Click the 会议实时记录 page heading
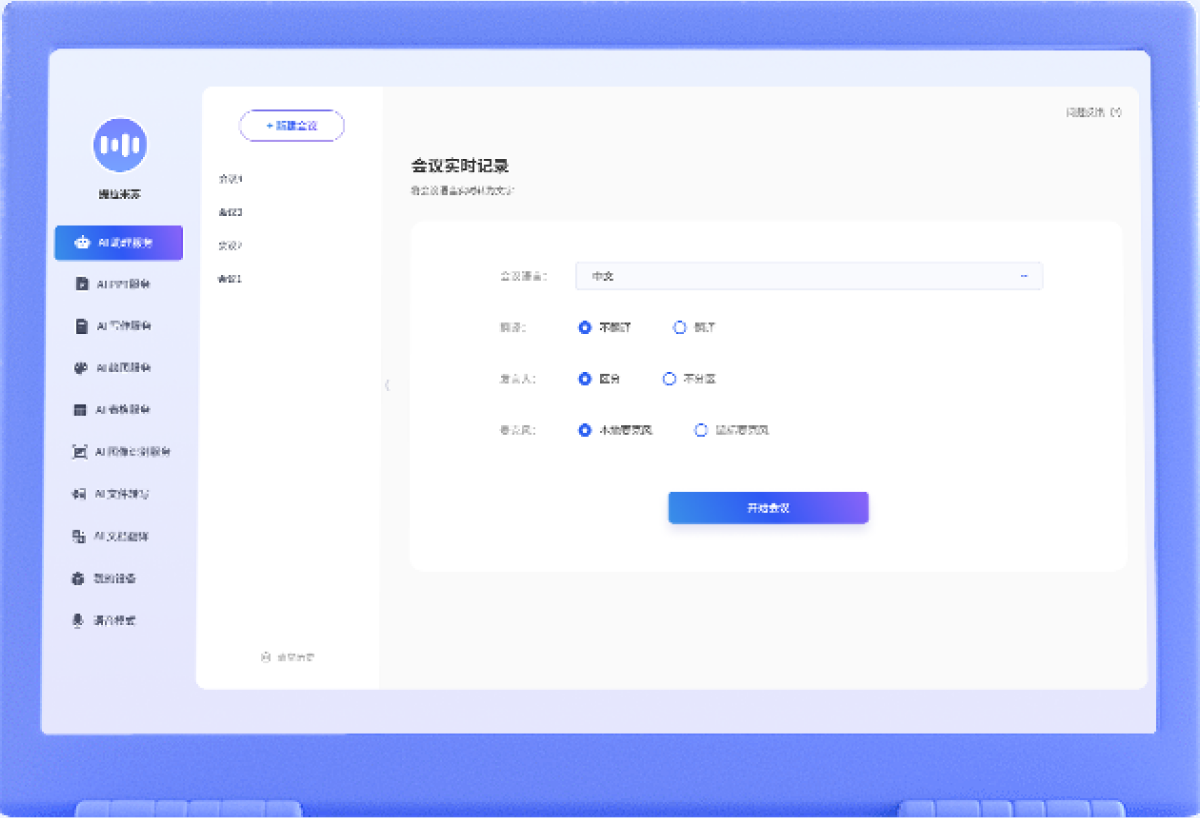The height and width of the screenshot is (818, 1200). (460, 166)
